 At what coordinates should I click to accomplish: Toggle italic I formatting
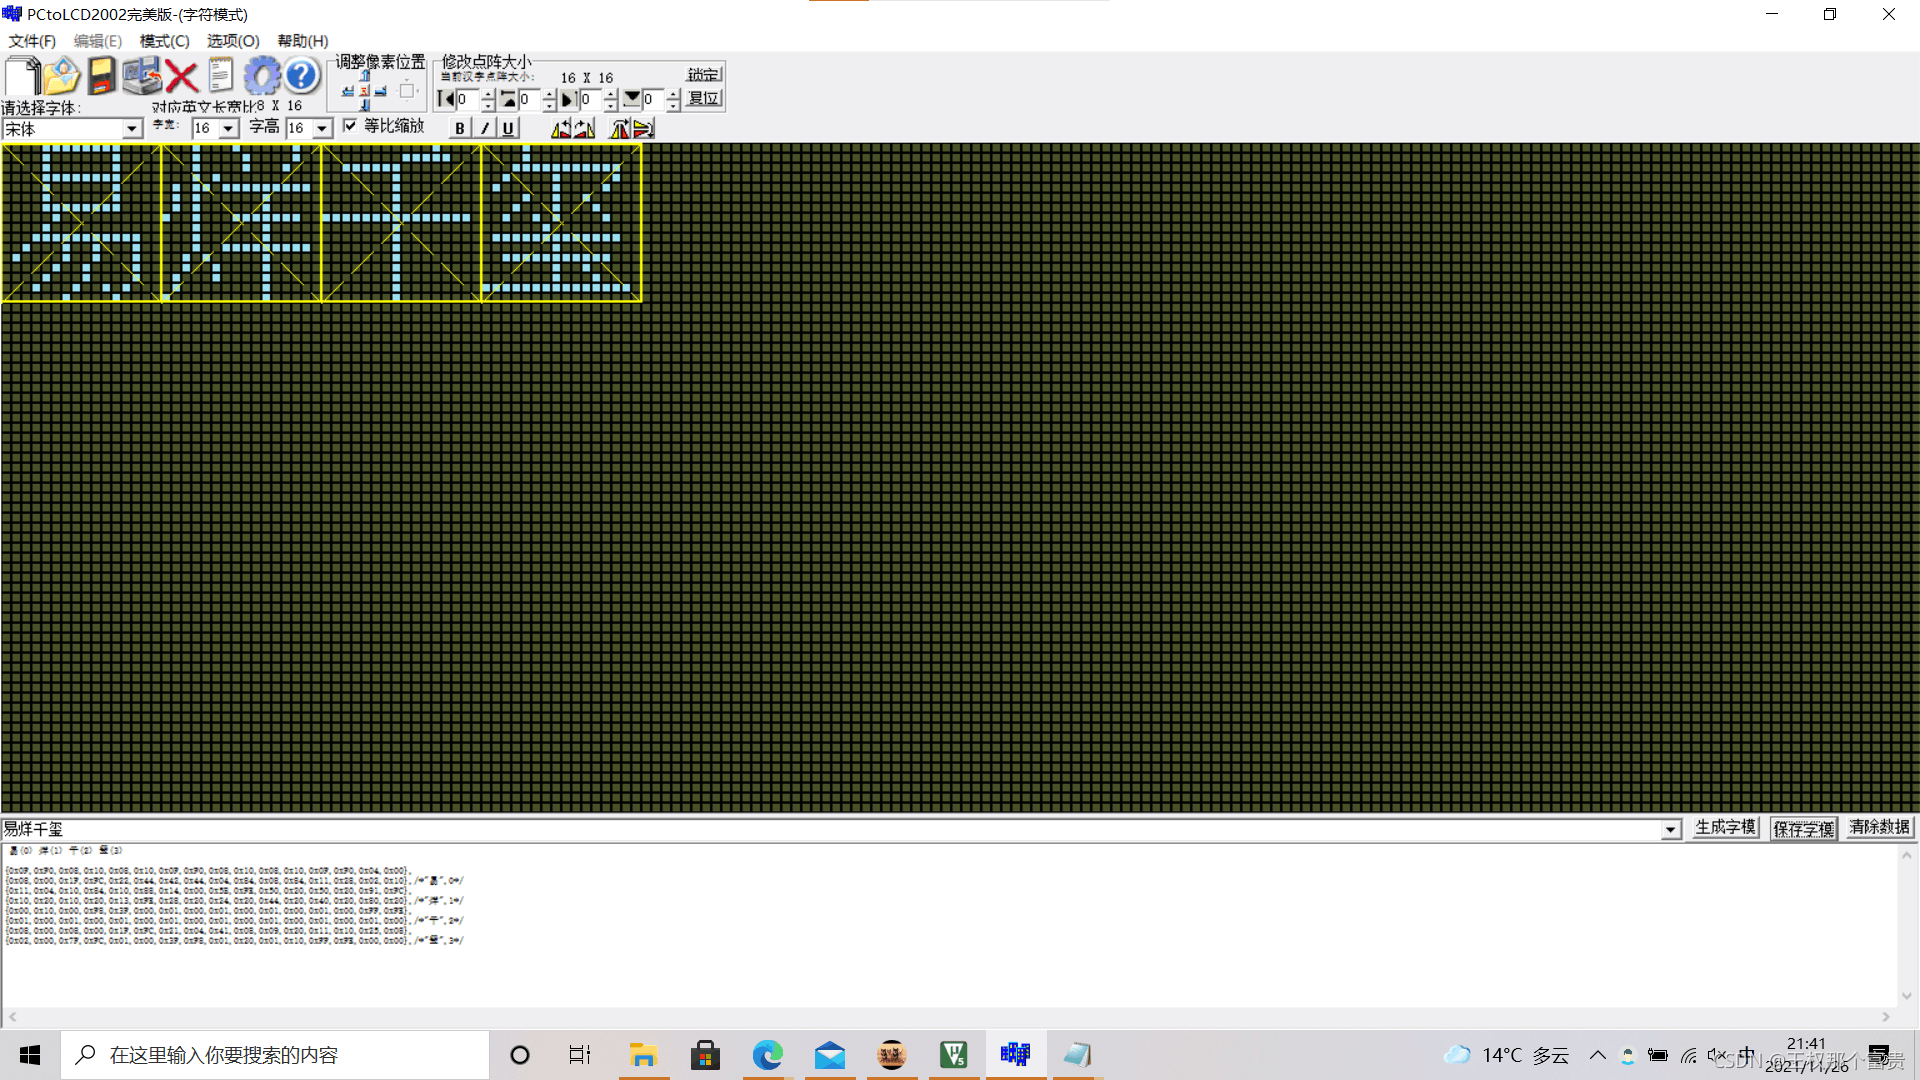point(484,128)
